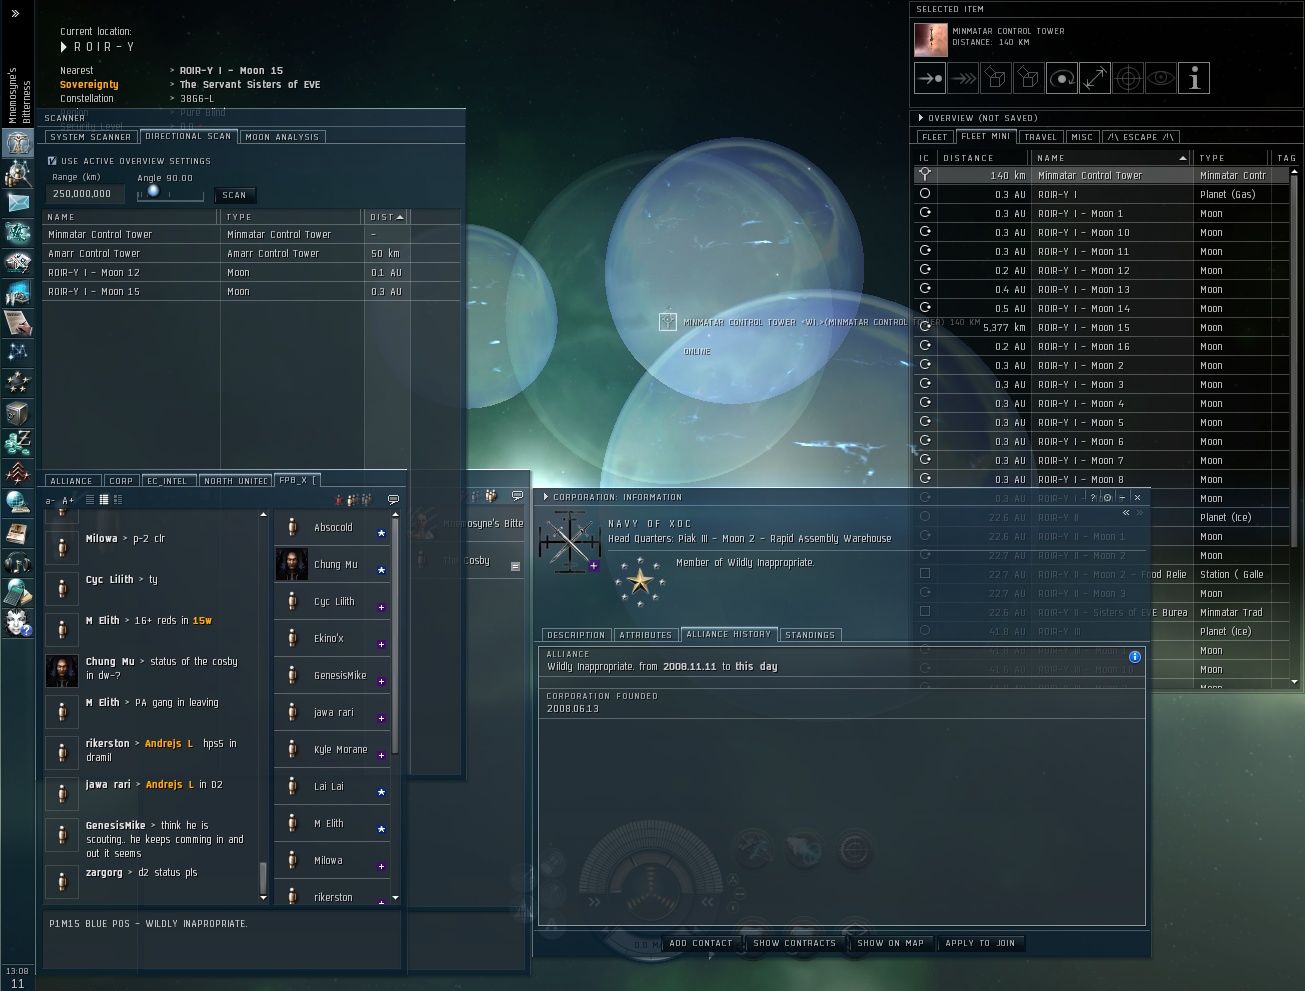Image resolution: width=1305 pixels, height=991 pixels.
Task: Click the Navy of Xoc corporation logo
Action: pyautogui.click(x=570, y=541)
